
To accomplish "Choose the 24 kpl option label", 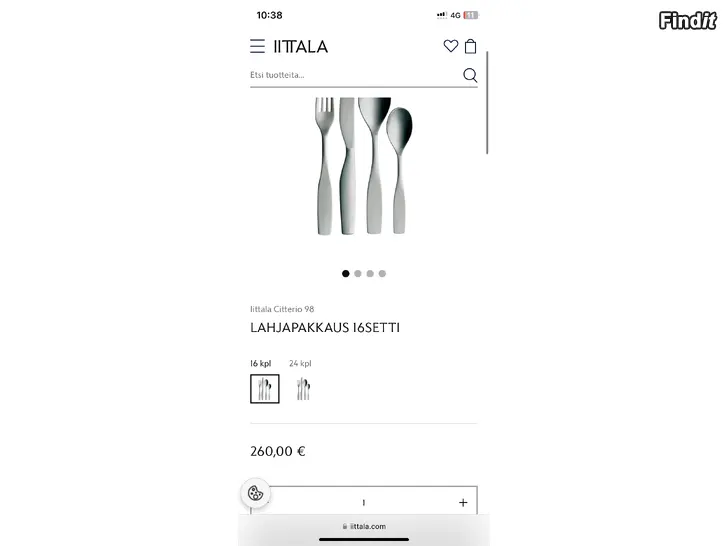I will tap(300, 363).
